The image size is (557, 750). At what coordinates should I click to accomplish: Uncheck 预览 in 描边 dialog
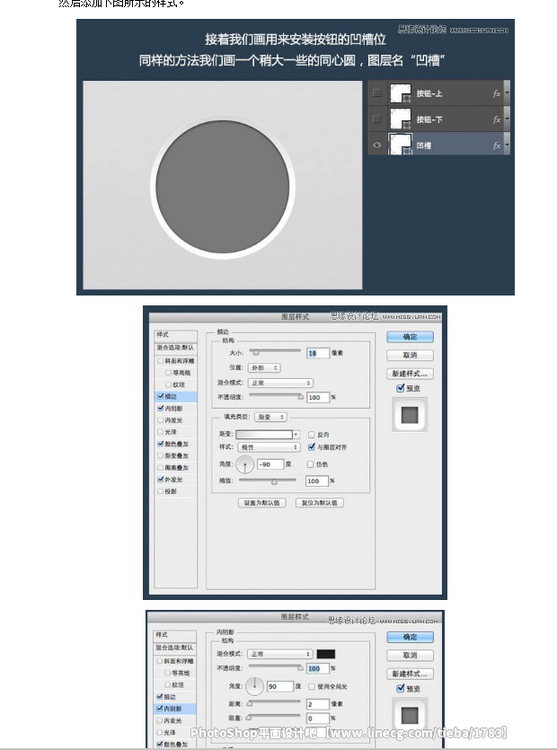coord(401,388)
